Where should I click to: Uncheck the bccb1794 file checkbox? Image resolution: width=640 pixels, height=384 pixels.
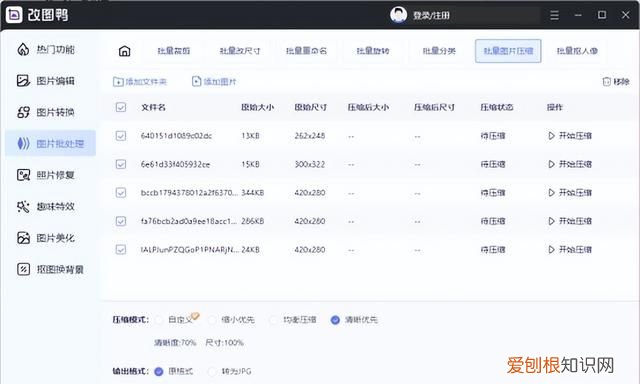[121, 193]
